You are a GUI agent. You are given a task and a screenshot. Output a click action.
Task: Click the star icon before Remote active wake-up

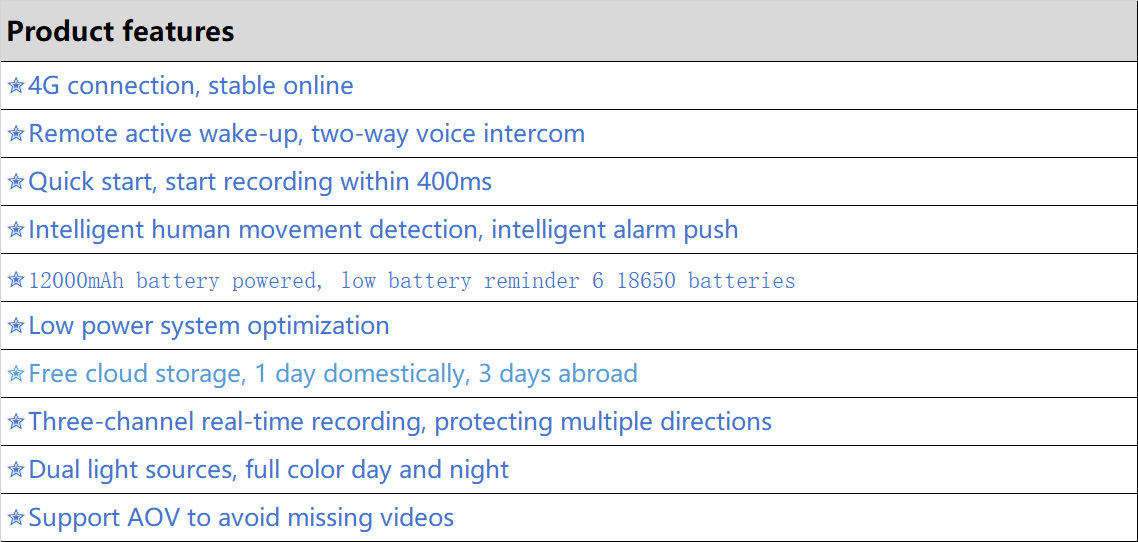[x=16, y=134]
